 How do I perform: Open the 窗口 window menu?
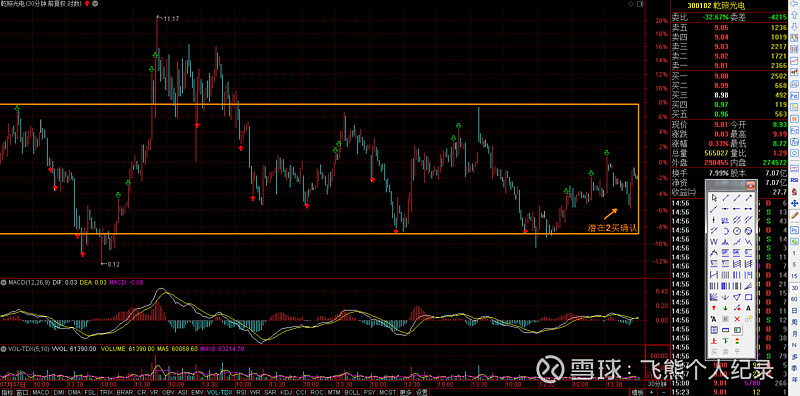(x=21, y=392)
